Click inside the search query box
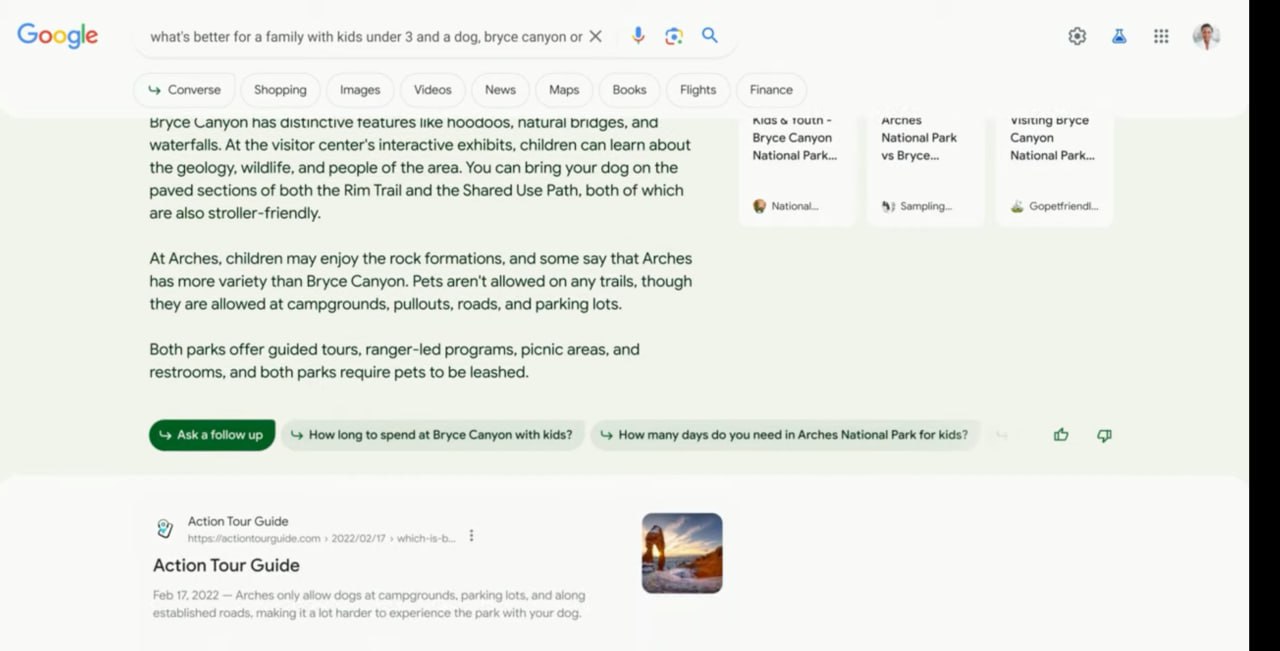This screenshot has height=651, width=1280. tap(366, 36)
